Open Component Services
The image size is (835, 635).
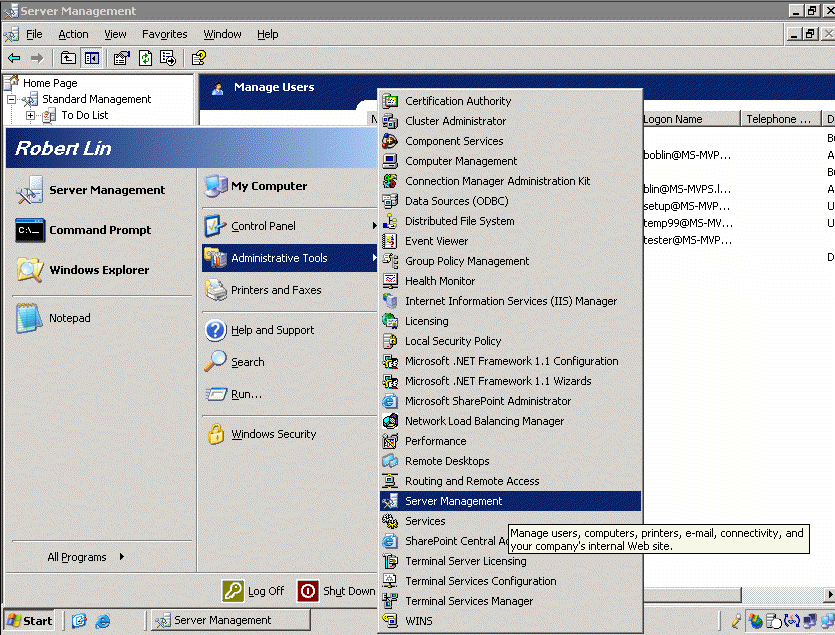click(510, 141)
